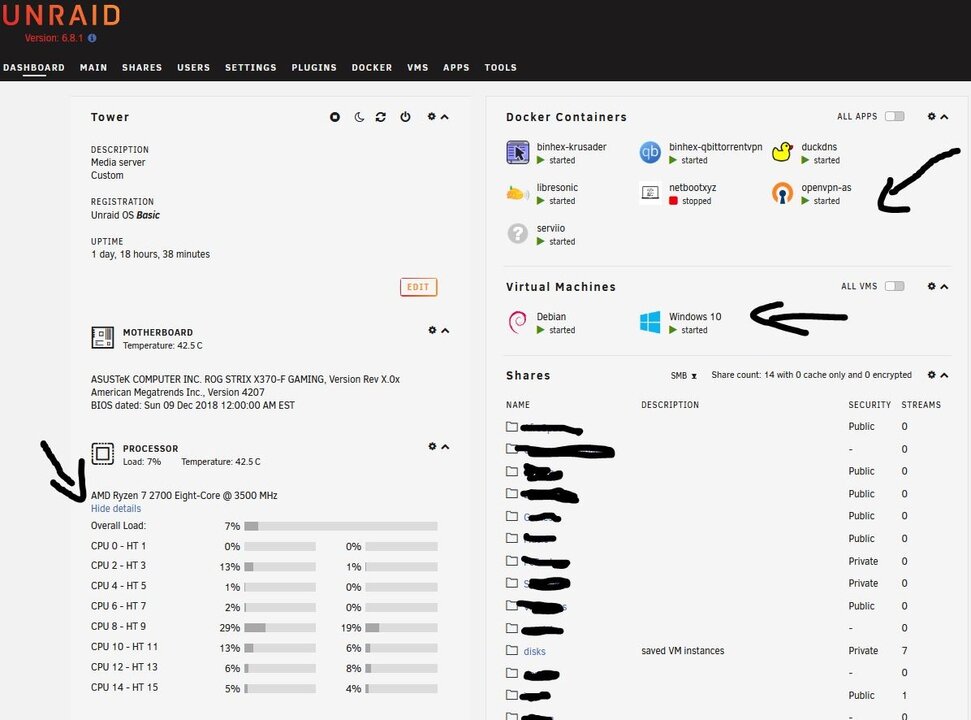Click the 'Unraid OS Basic' registration text
Screen dimensions: 971x720
tap(125, 215)
